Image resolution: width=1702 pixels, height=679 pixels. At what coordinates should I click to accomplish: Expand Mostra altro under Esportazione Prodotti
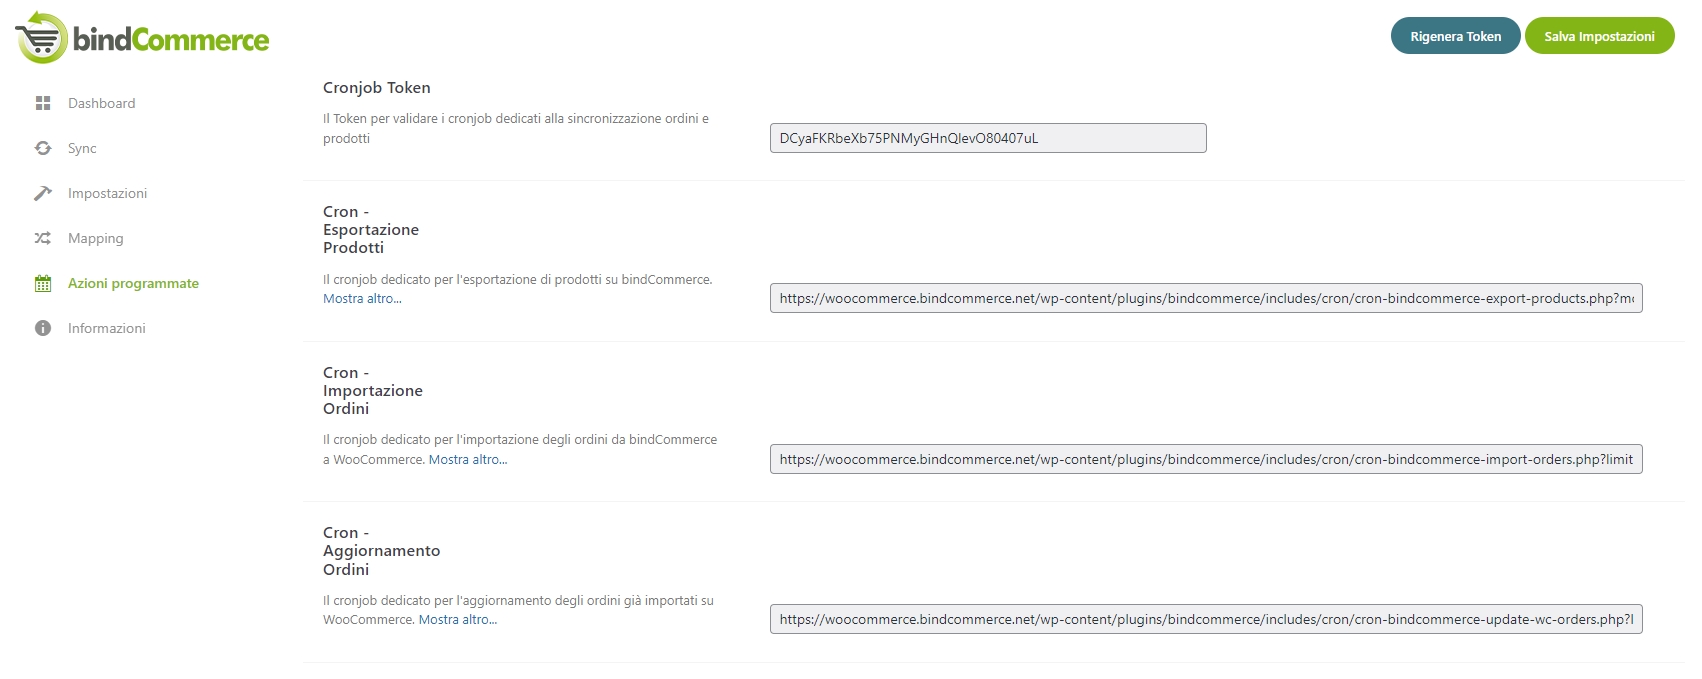coord(362,299)
